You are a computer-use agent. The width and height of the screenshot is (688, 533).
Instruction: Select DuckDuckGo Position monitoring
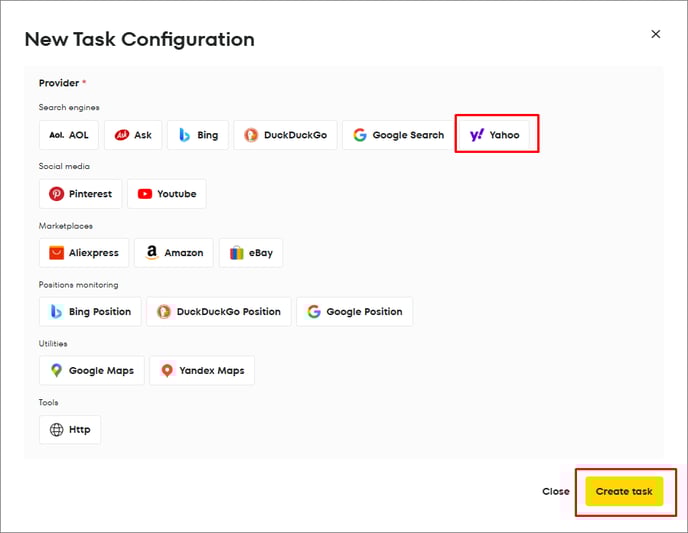[x=219, y=312]
